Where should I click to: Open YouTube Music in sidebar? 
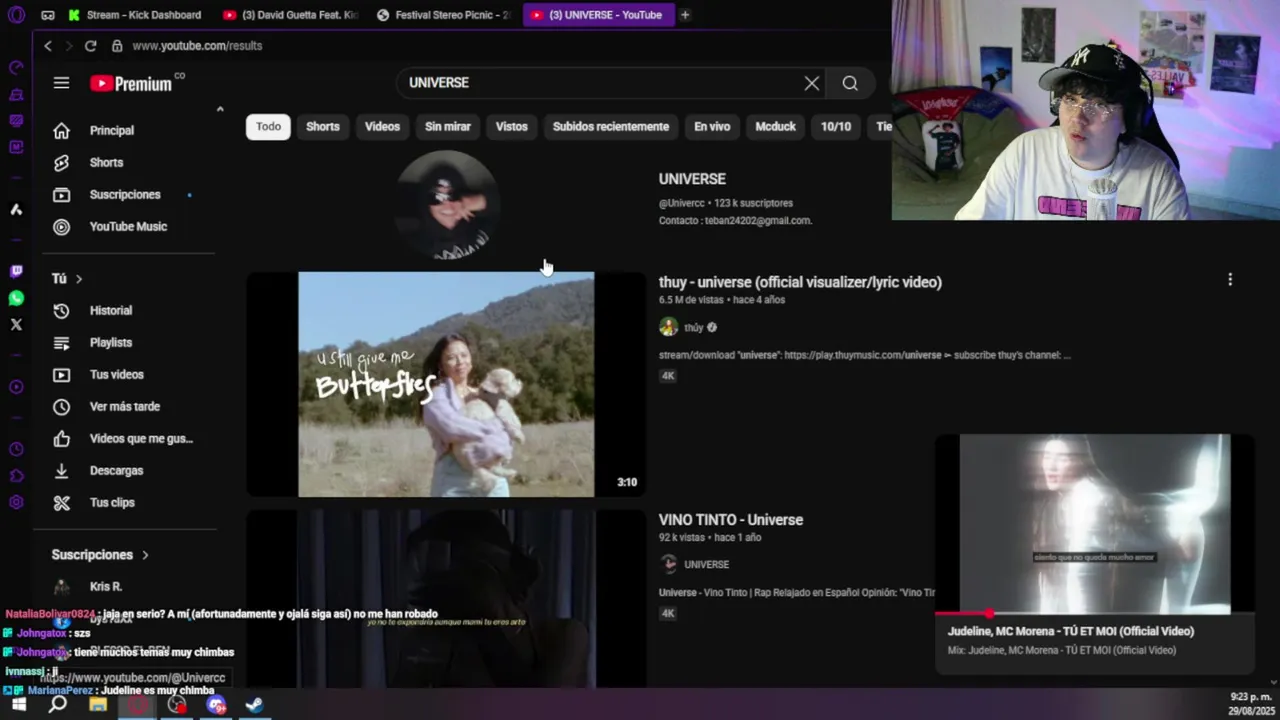click(x=128, y=226)
